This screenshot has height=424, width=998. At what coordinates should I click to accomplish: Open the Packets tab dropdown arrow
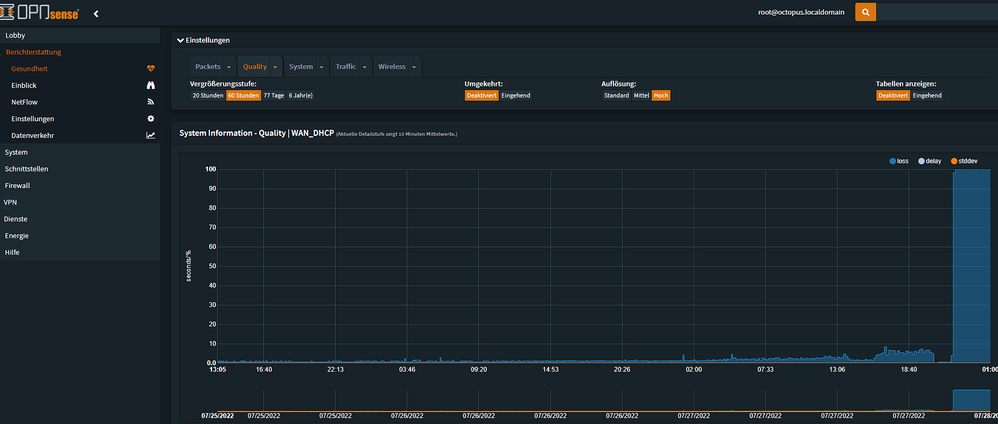(x=228, y=67)
